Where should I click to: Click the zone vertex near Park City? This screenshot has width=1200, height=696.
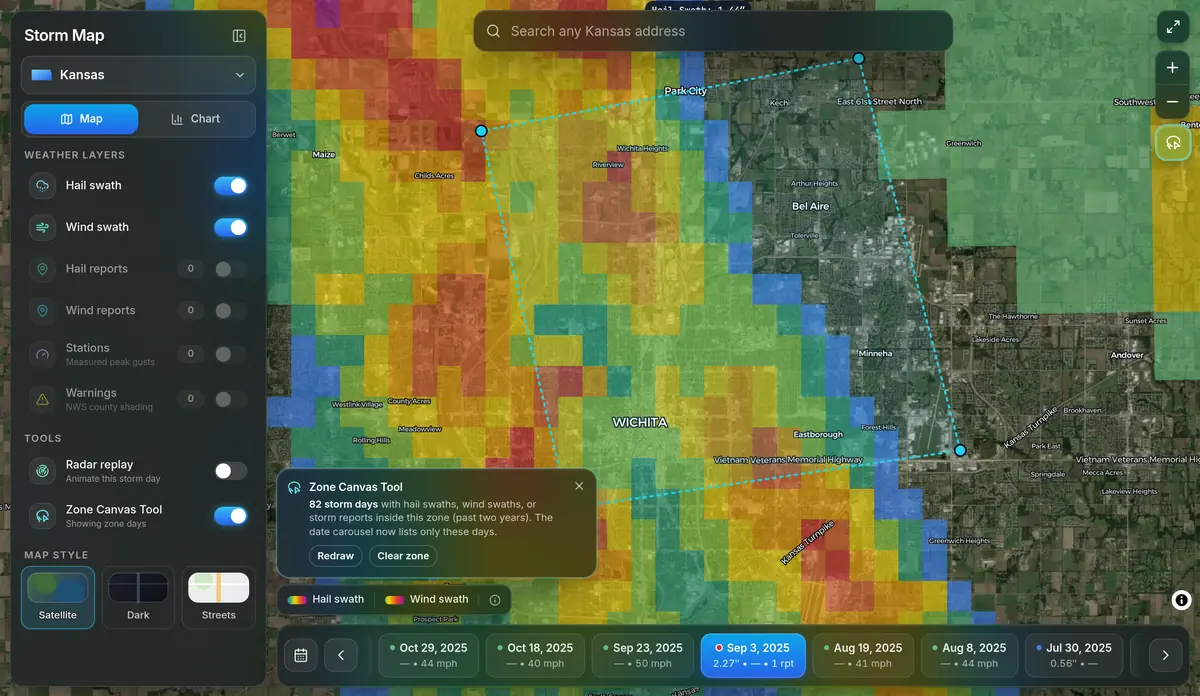858,59
